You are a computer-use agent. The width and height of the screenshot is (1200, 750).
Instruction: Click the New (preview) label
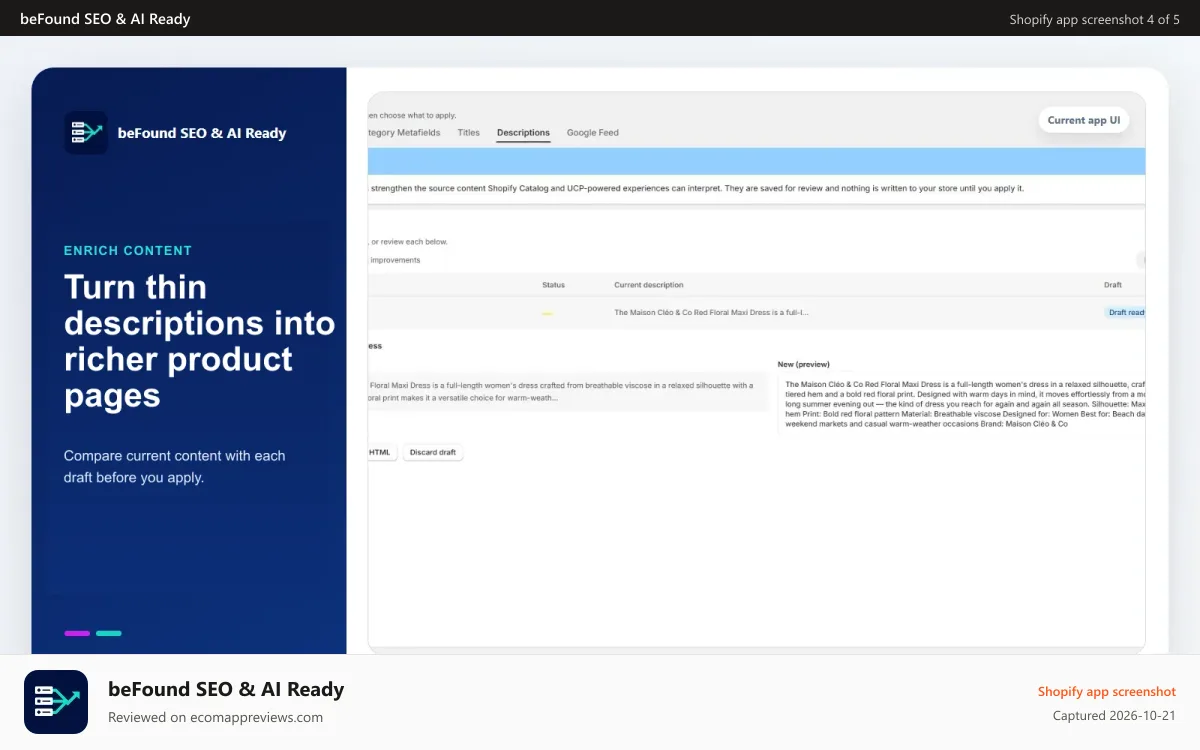pos(804,364)
